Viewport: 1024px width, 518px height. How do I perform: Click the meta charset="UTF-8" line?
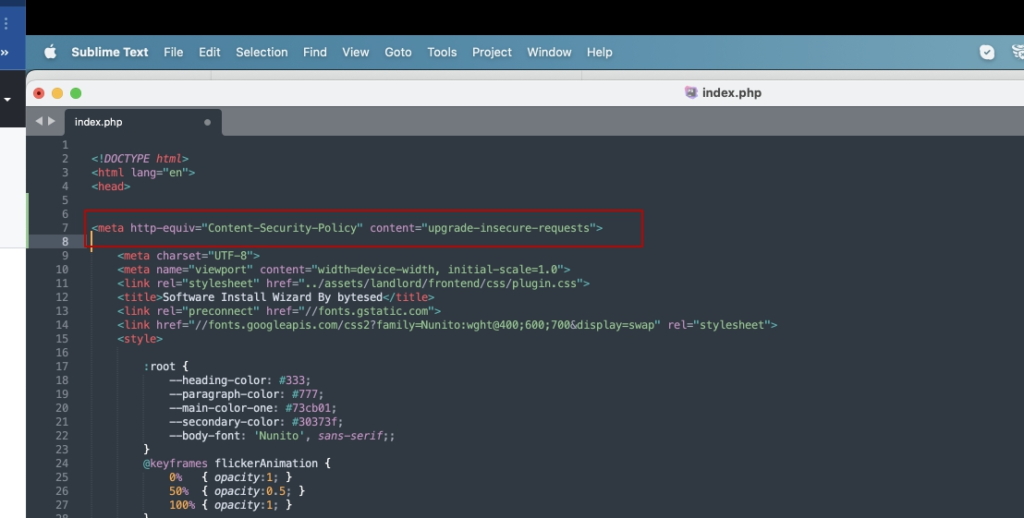point(189,255)
